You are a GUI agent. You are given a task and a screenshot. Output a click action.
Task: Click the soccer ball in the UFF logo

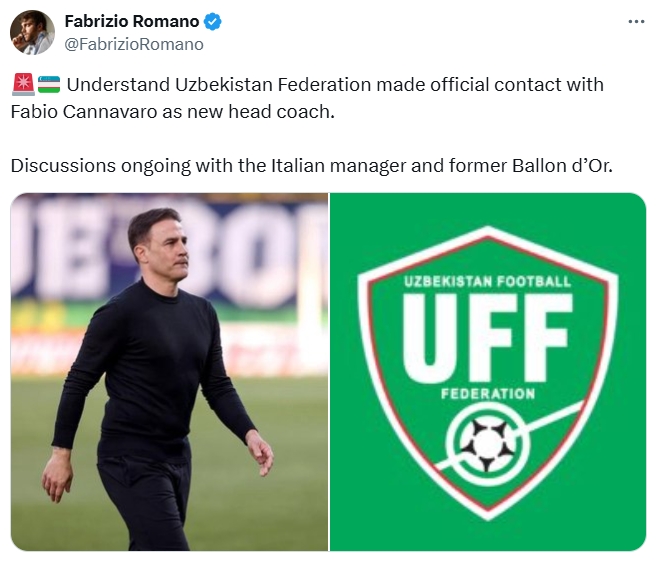point(487,439)
